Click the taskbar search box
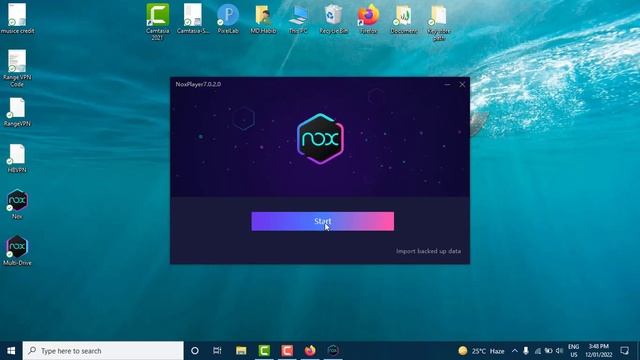Viewport: 640px width, 360px height. coord(103,351)
